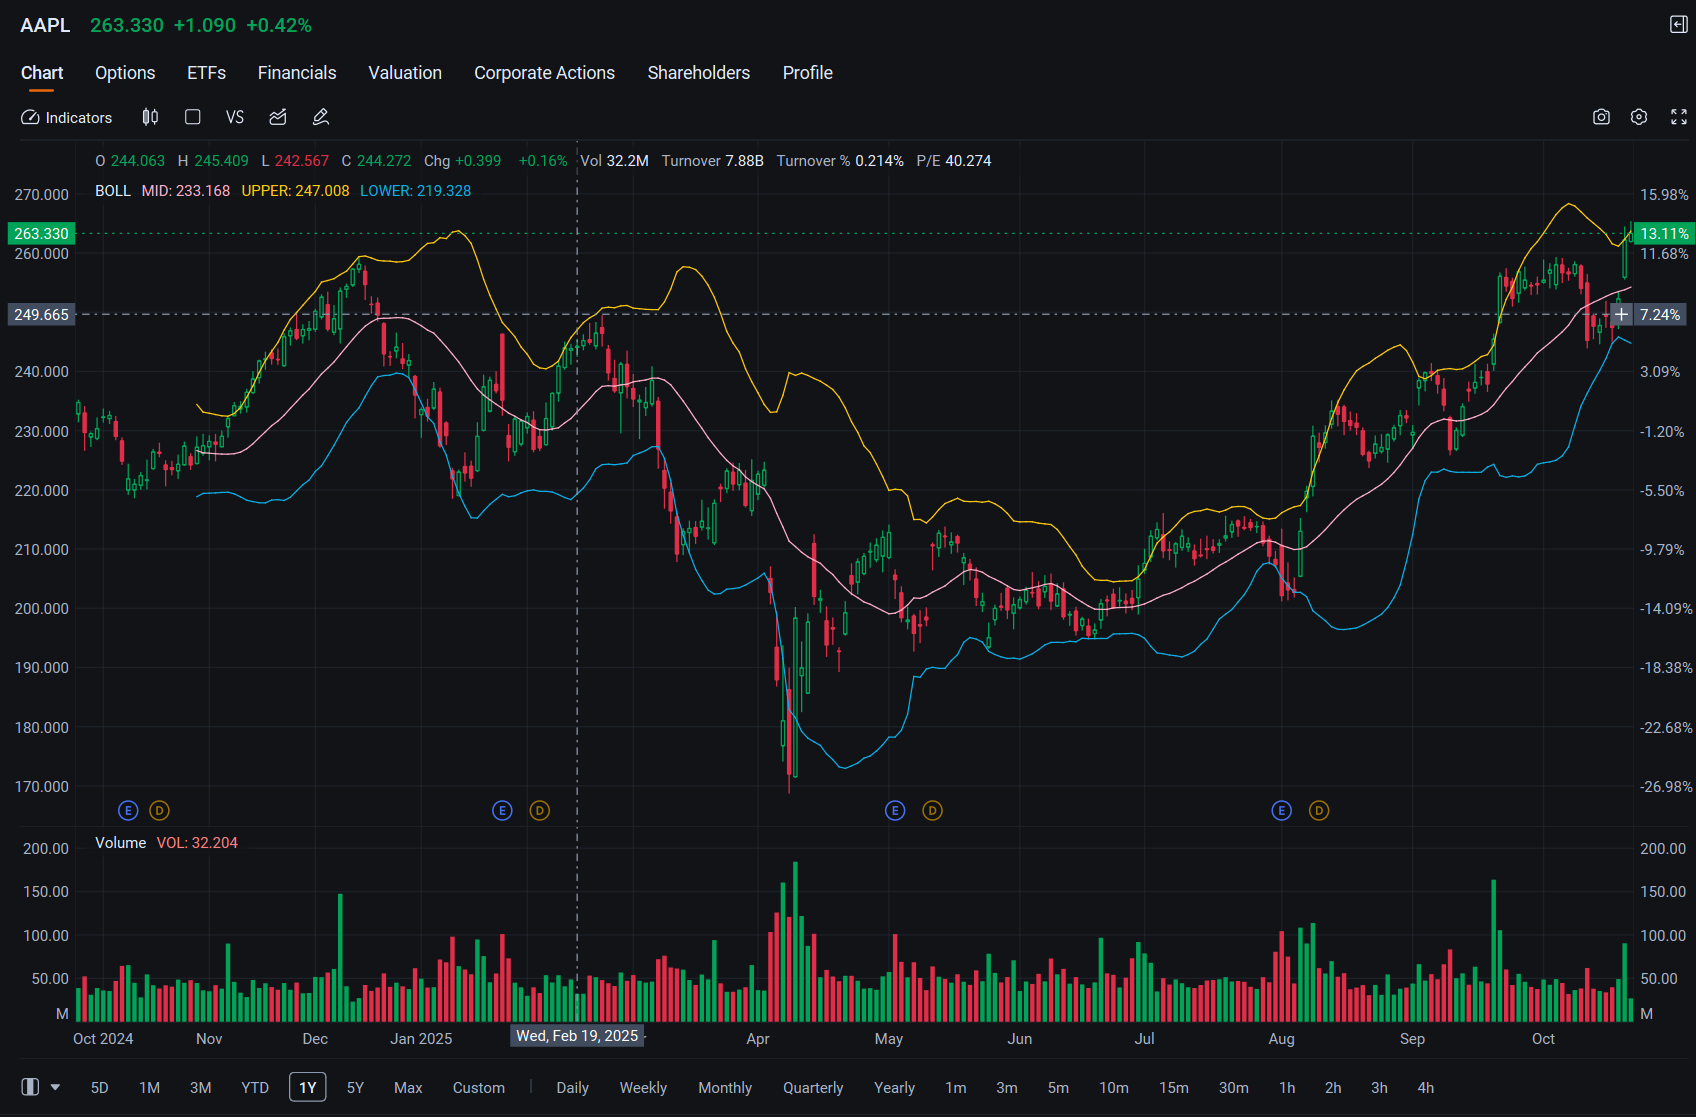This screenshot has height=1117, width=1696.
Task: Set the range to 5D
Action: pos(100,1088)
